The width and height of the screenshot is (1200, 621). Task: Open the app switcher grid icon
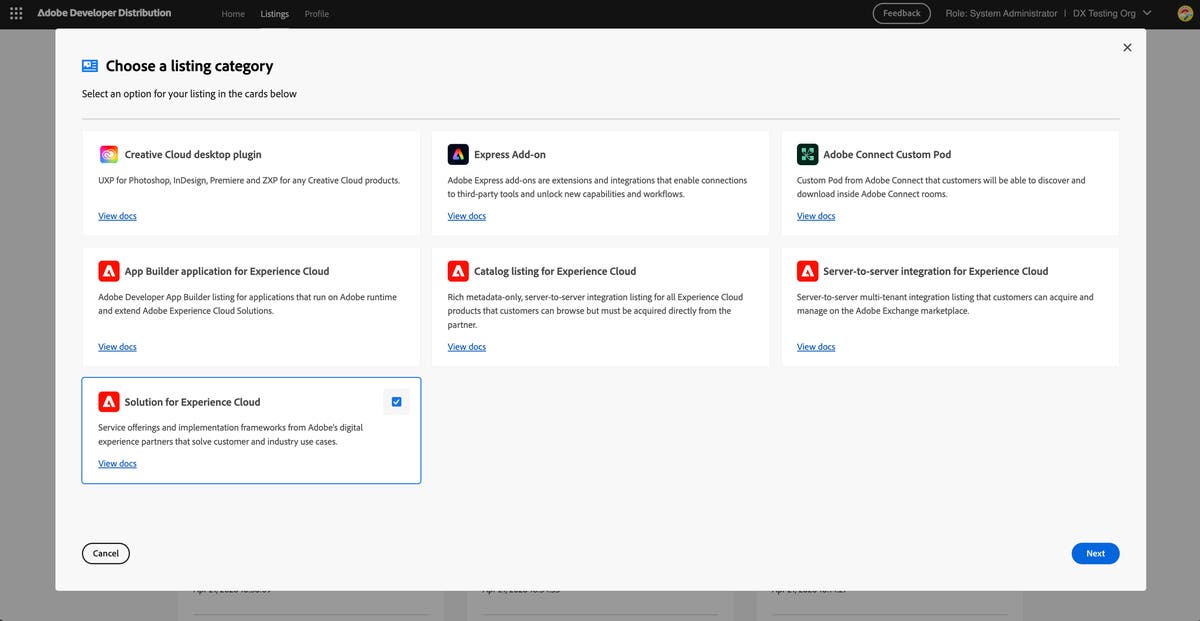[16, 13]
